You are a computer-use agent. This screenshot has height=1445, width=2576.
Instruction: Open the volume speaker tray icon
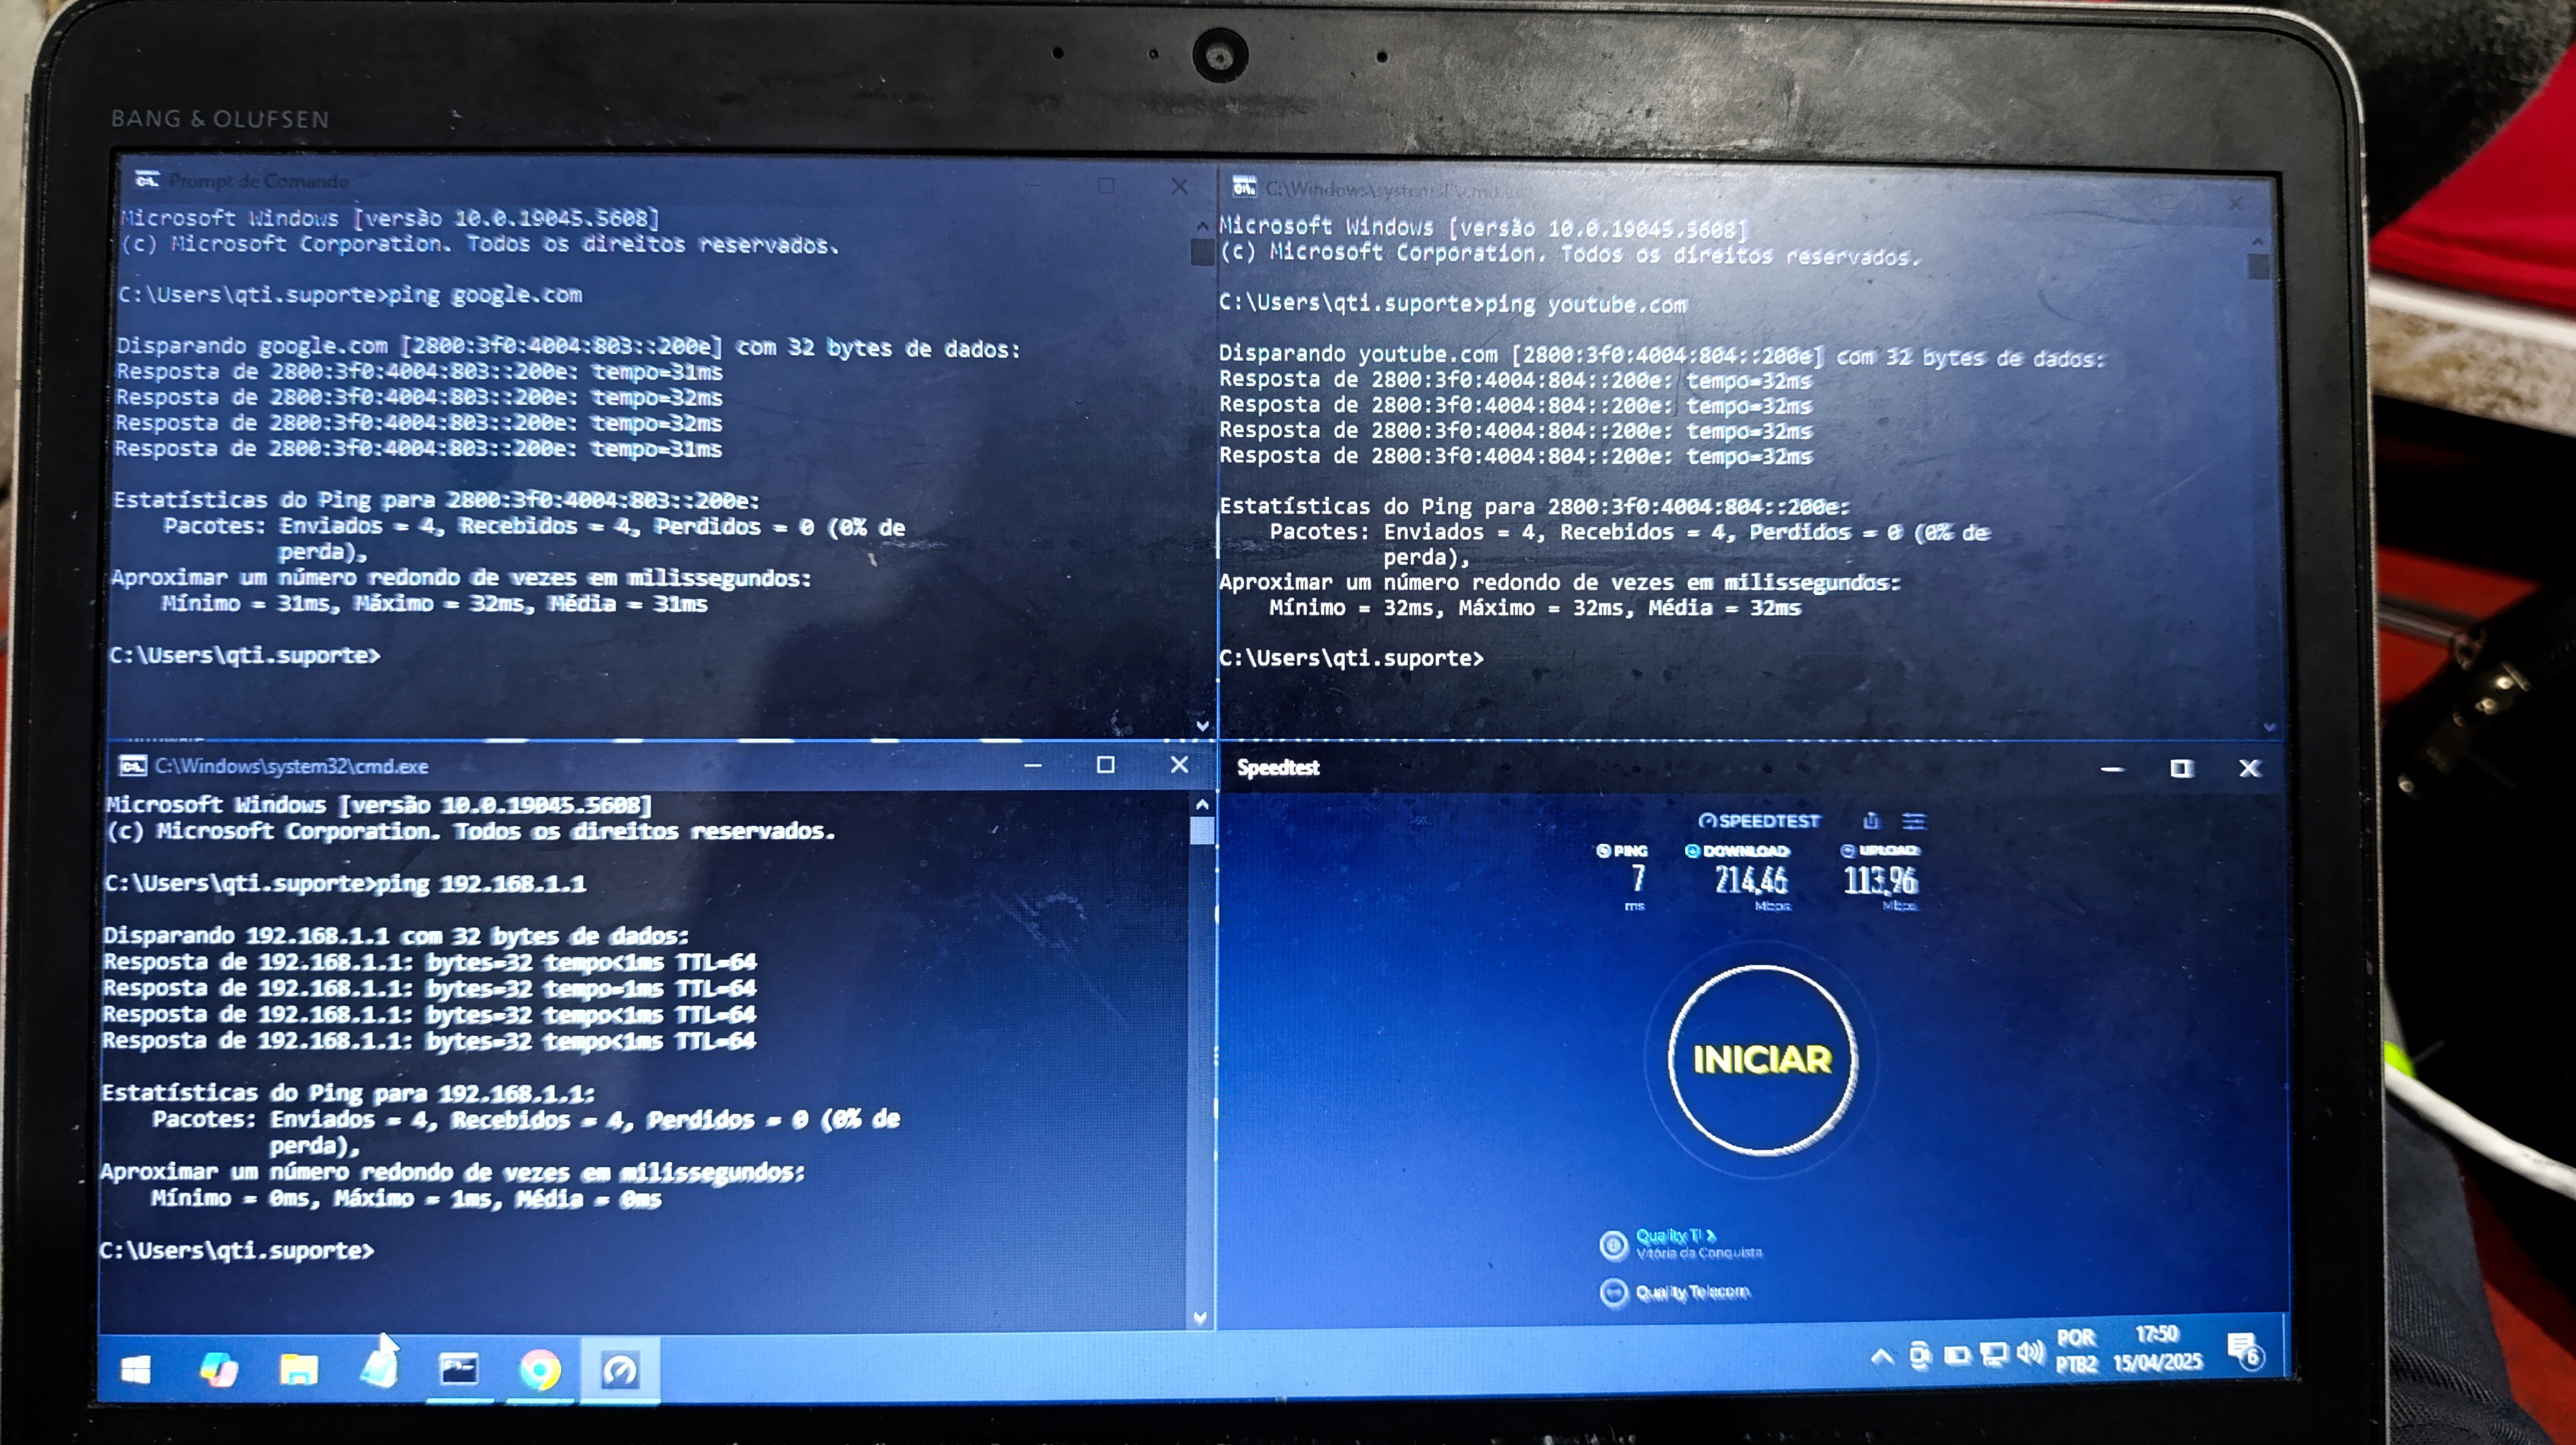point(2029,1354)
